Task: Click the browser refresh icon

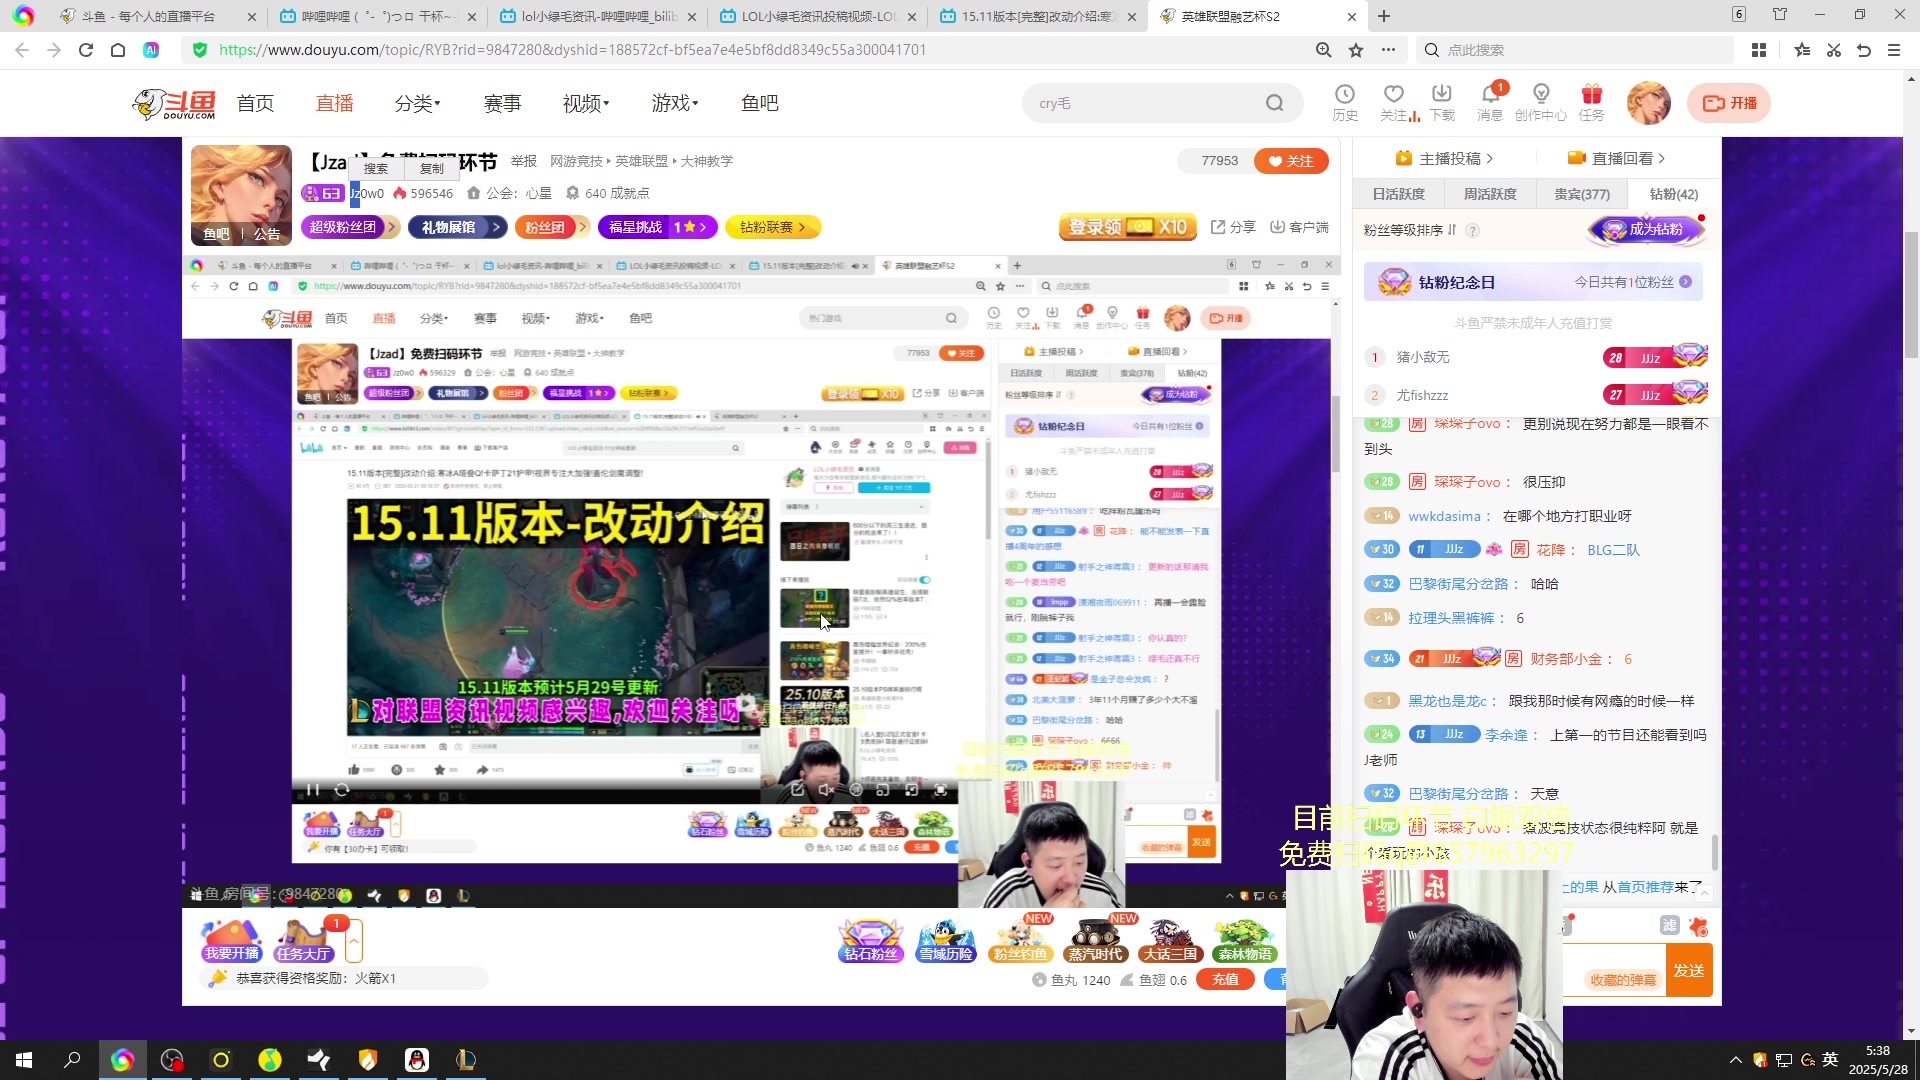Action: click(x=86, y=50)
